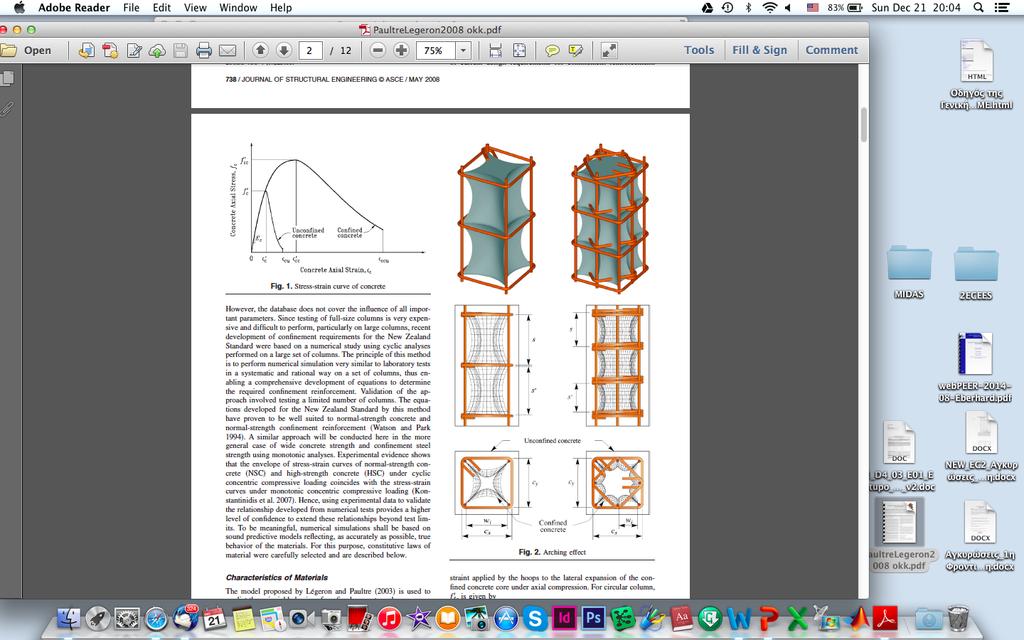
Task: Open the App Store from the dock
Action: [x=506, y=618]
